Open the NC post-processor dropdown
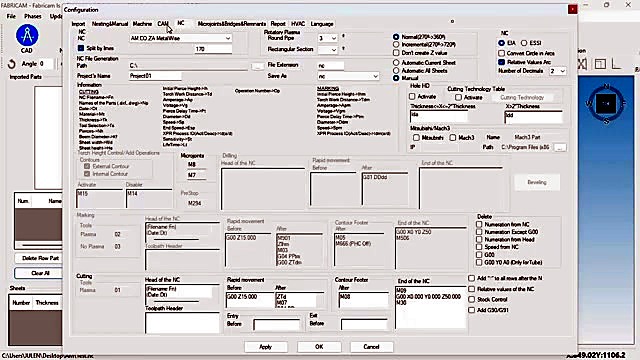 click(181, 38)
